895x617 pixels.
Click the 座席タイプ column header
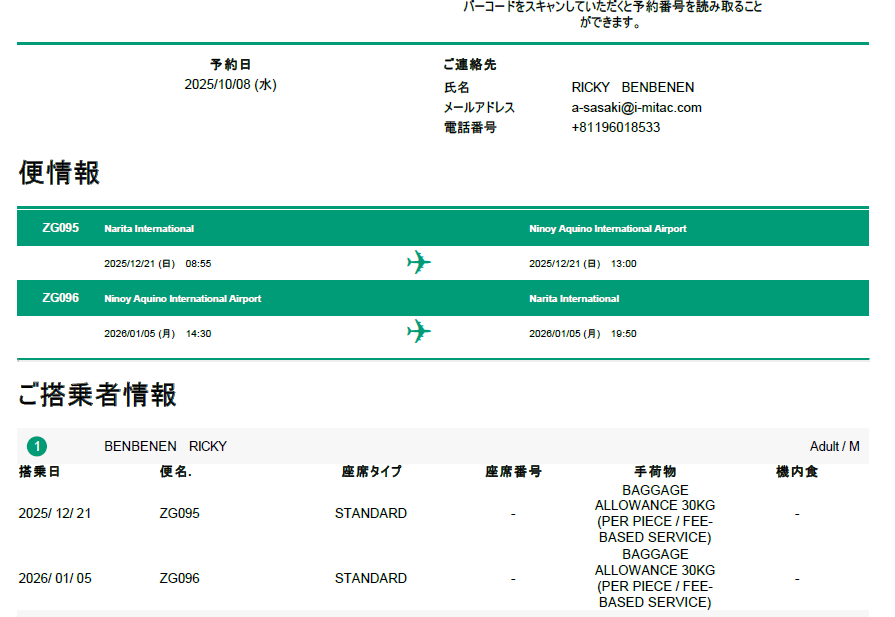click(371, 472)
